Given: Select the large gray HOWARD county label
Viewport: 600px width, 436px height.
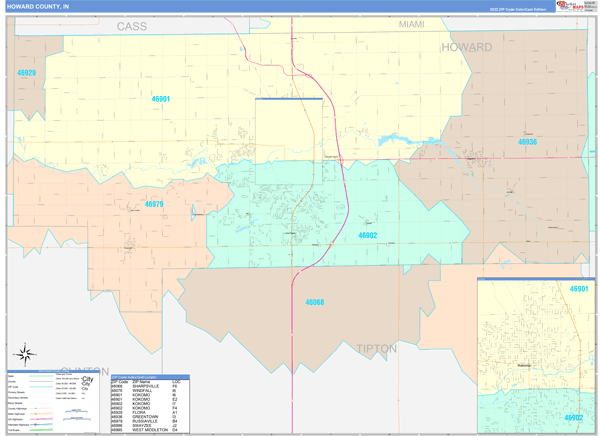Looking at the screenshot, I should tap(467, 47).
